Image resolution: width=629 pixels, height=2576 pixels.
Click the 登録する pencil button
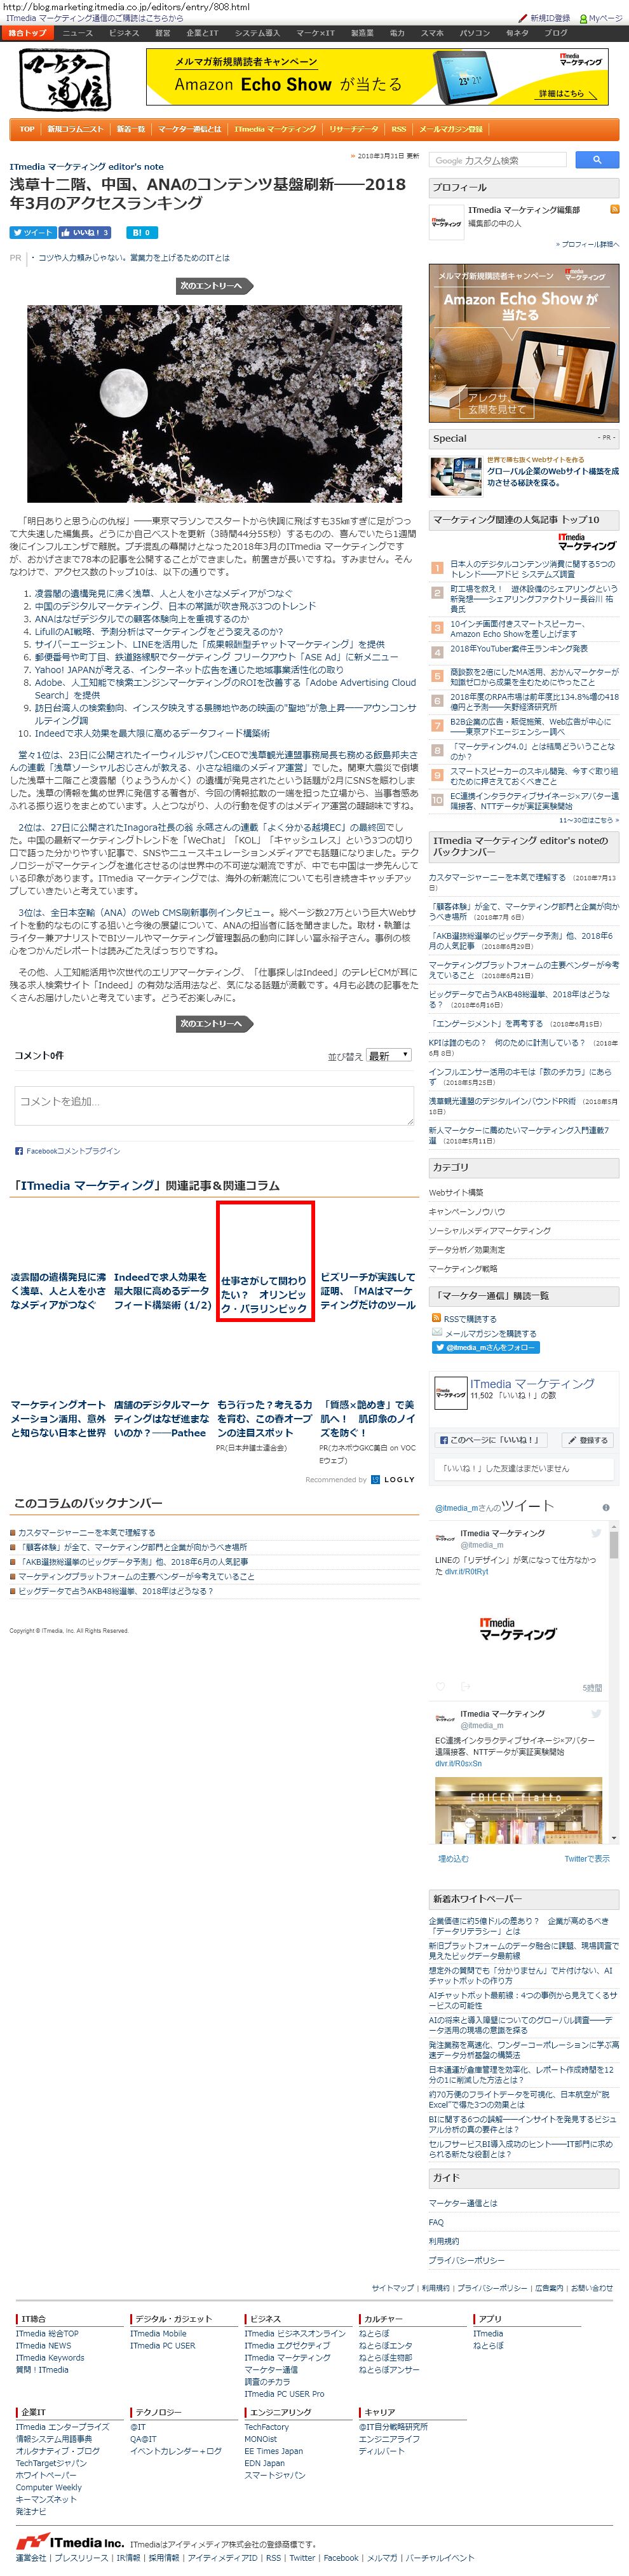tap(587, 1440)
